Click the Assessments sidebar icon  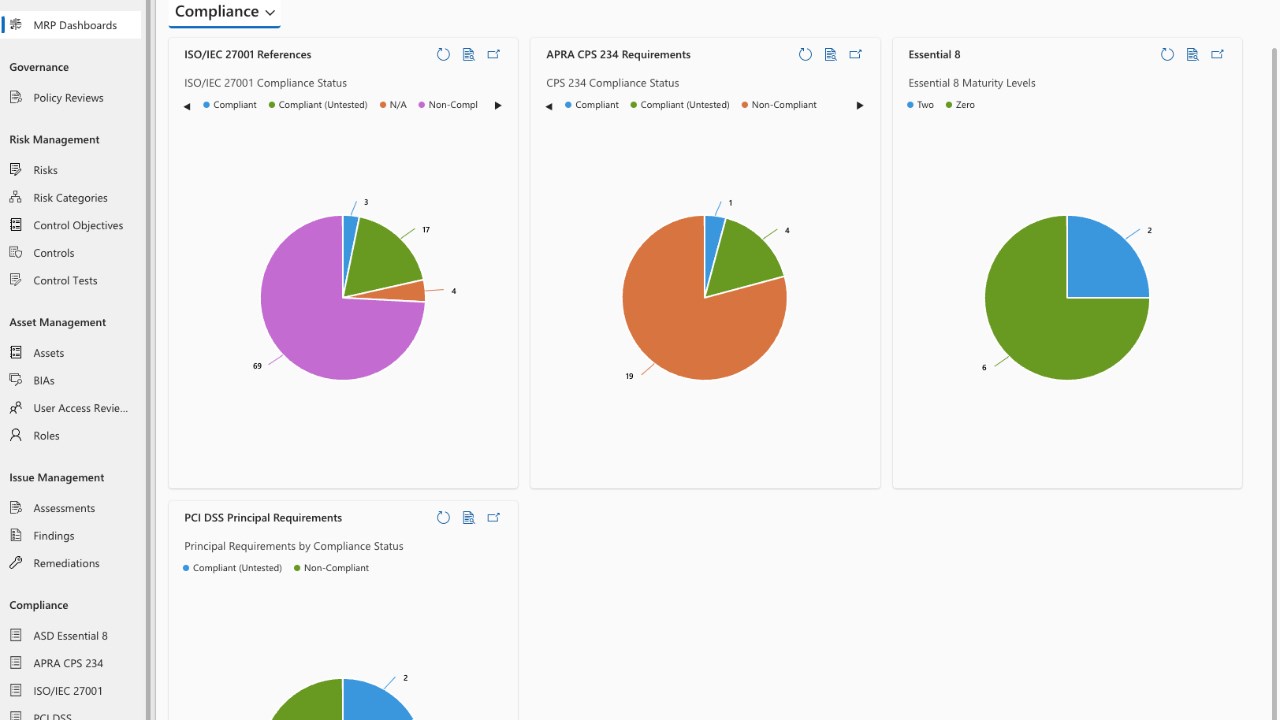[16, 508]
